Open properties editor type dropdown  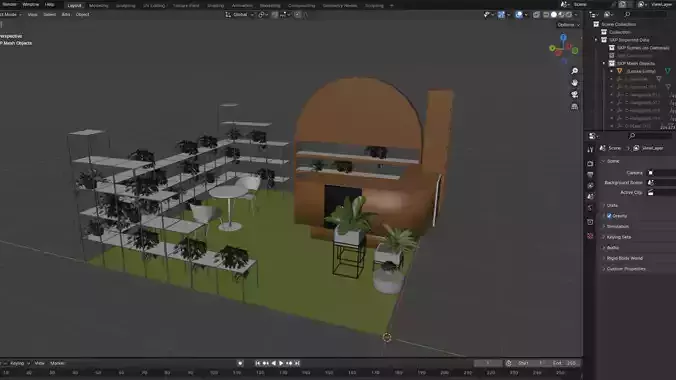pos(594,136)
